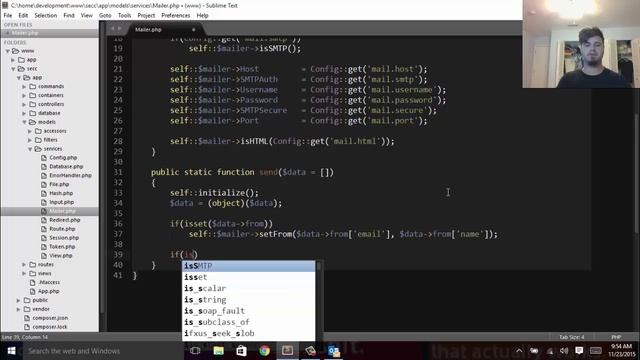Go to previous tab arrow
This screenshot has height=360, width=640.
pos(113,29)
